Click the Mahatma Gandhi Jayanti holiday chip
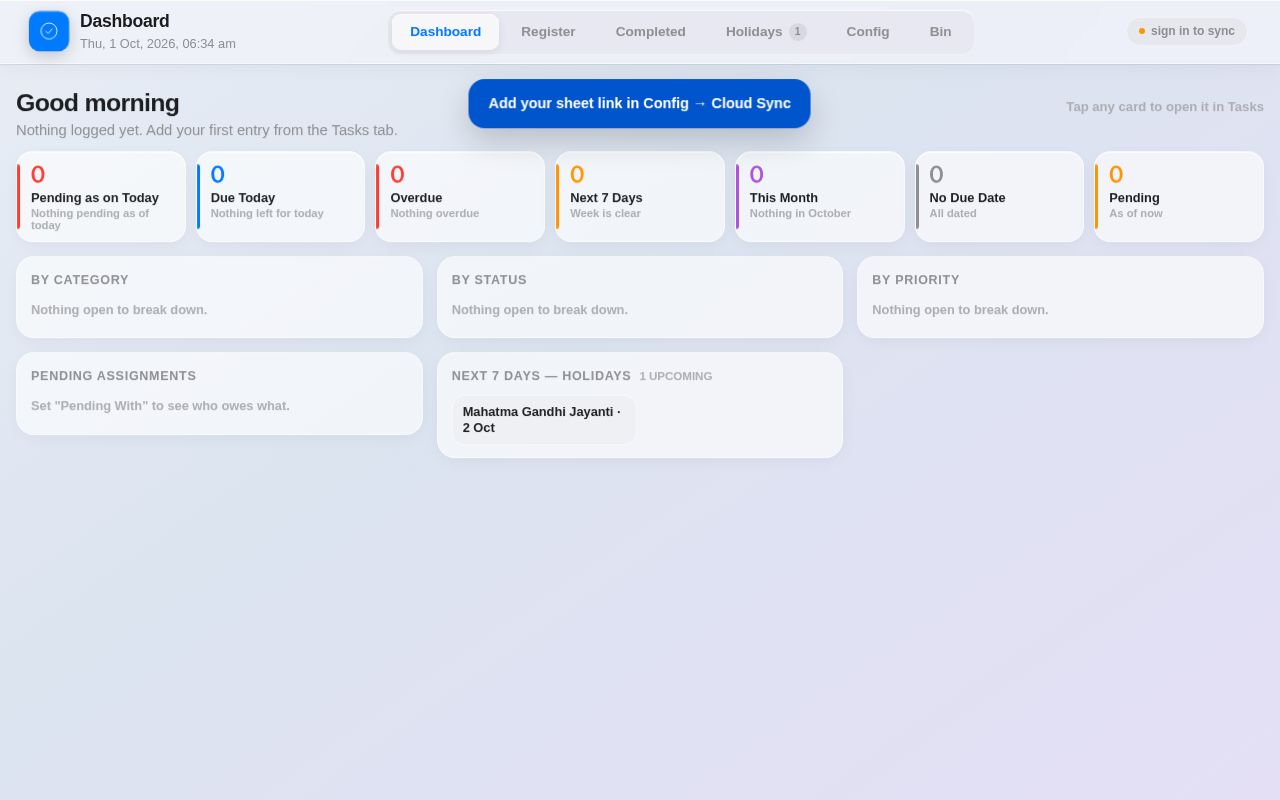 (544, 420)
